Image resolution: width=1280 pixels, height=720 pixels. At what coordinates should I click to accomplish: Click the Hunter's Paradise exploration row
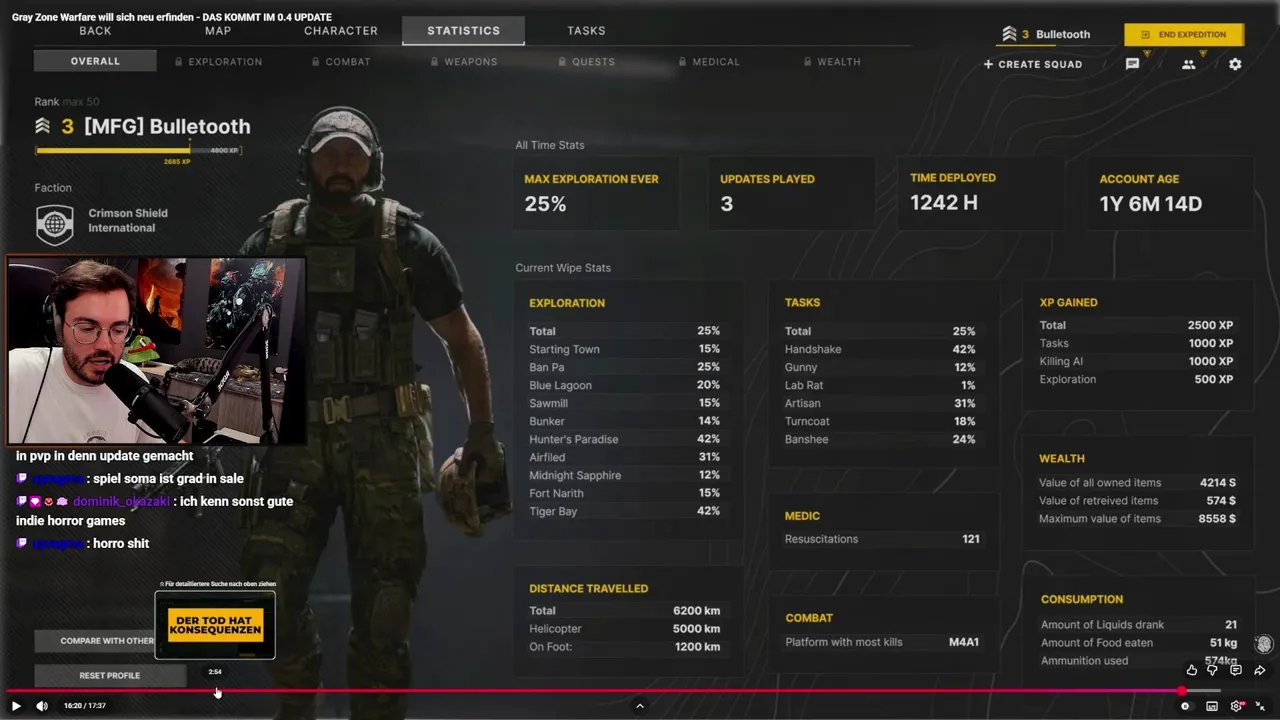click(x=624, y=439)
